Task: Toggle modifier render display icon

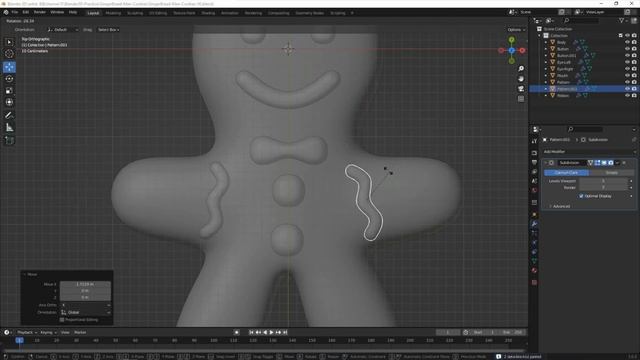Action: tap(611, 163)
